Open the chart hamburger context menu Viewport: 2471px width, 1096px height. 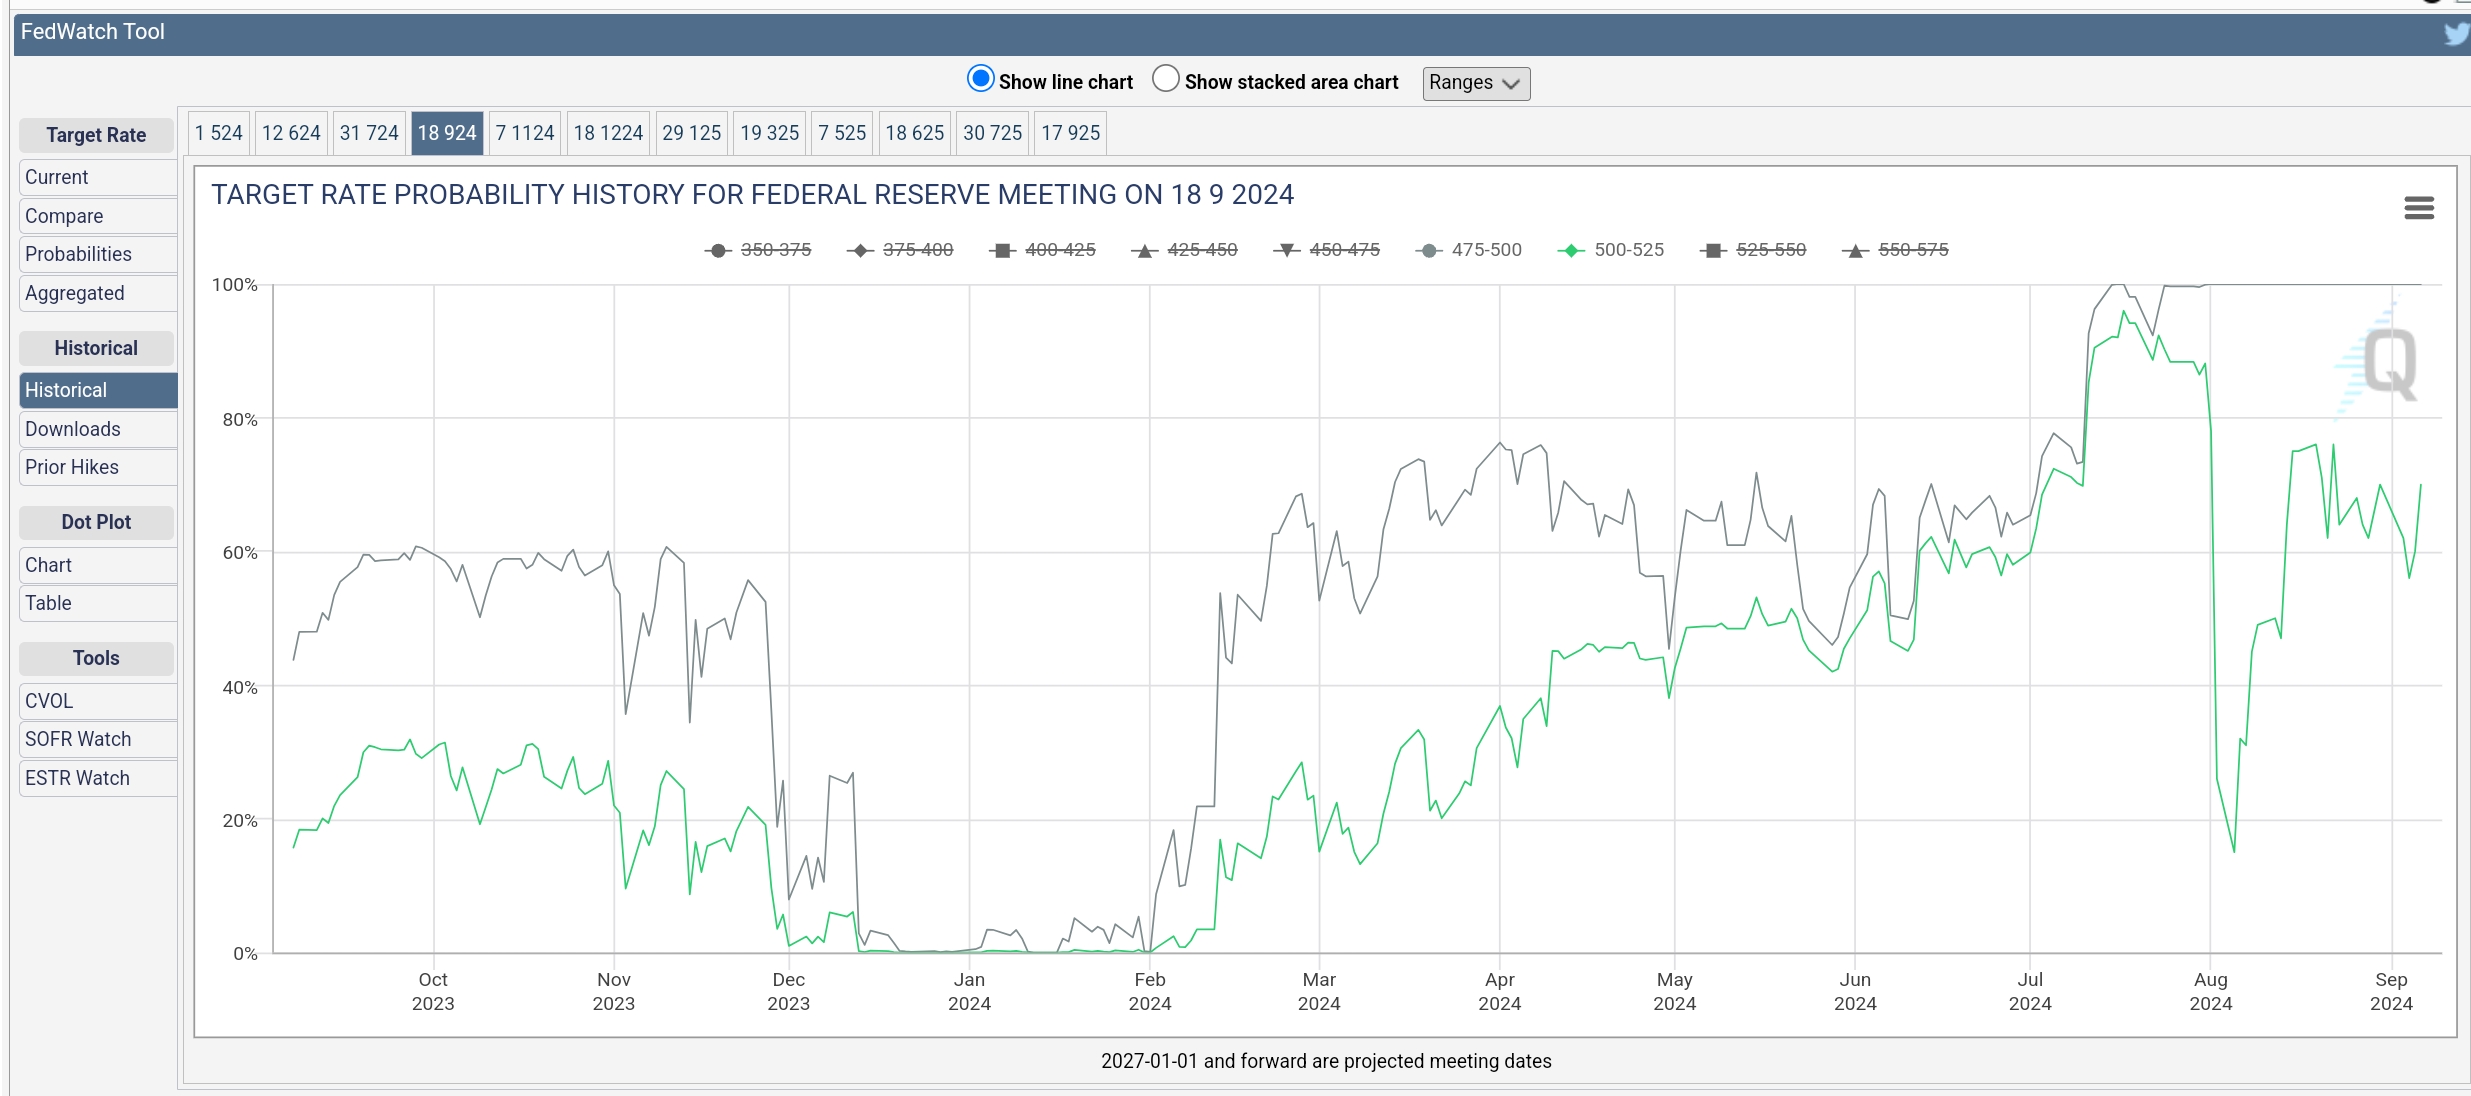click(2418, 208)
